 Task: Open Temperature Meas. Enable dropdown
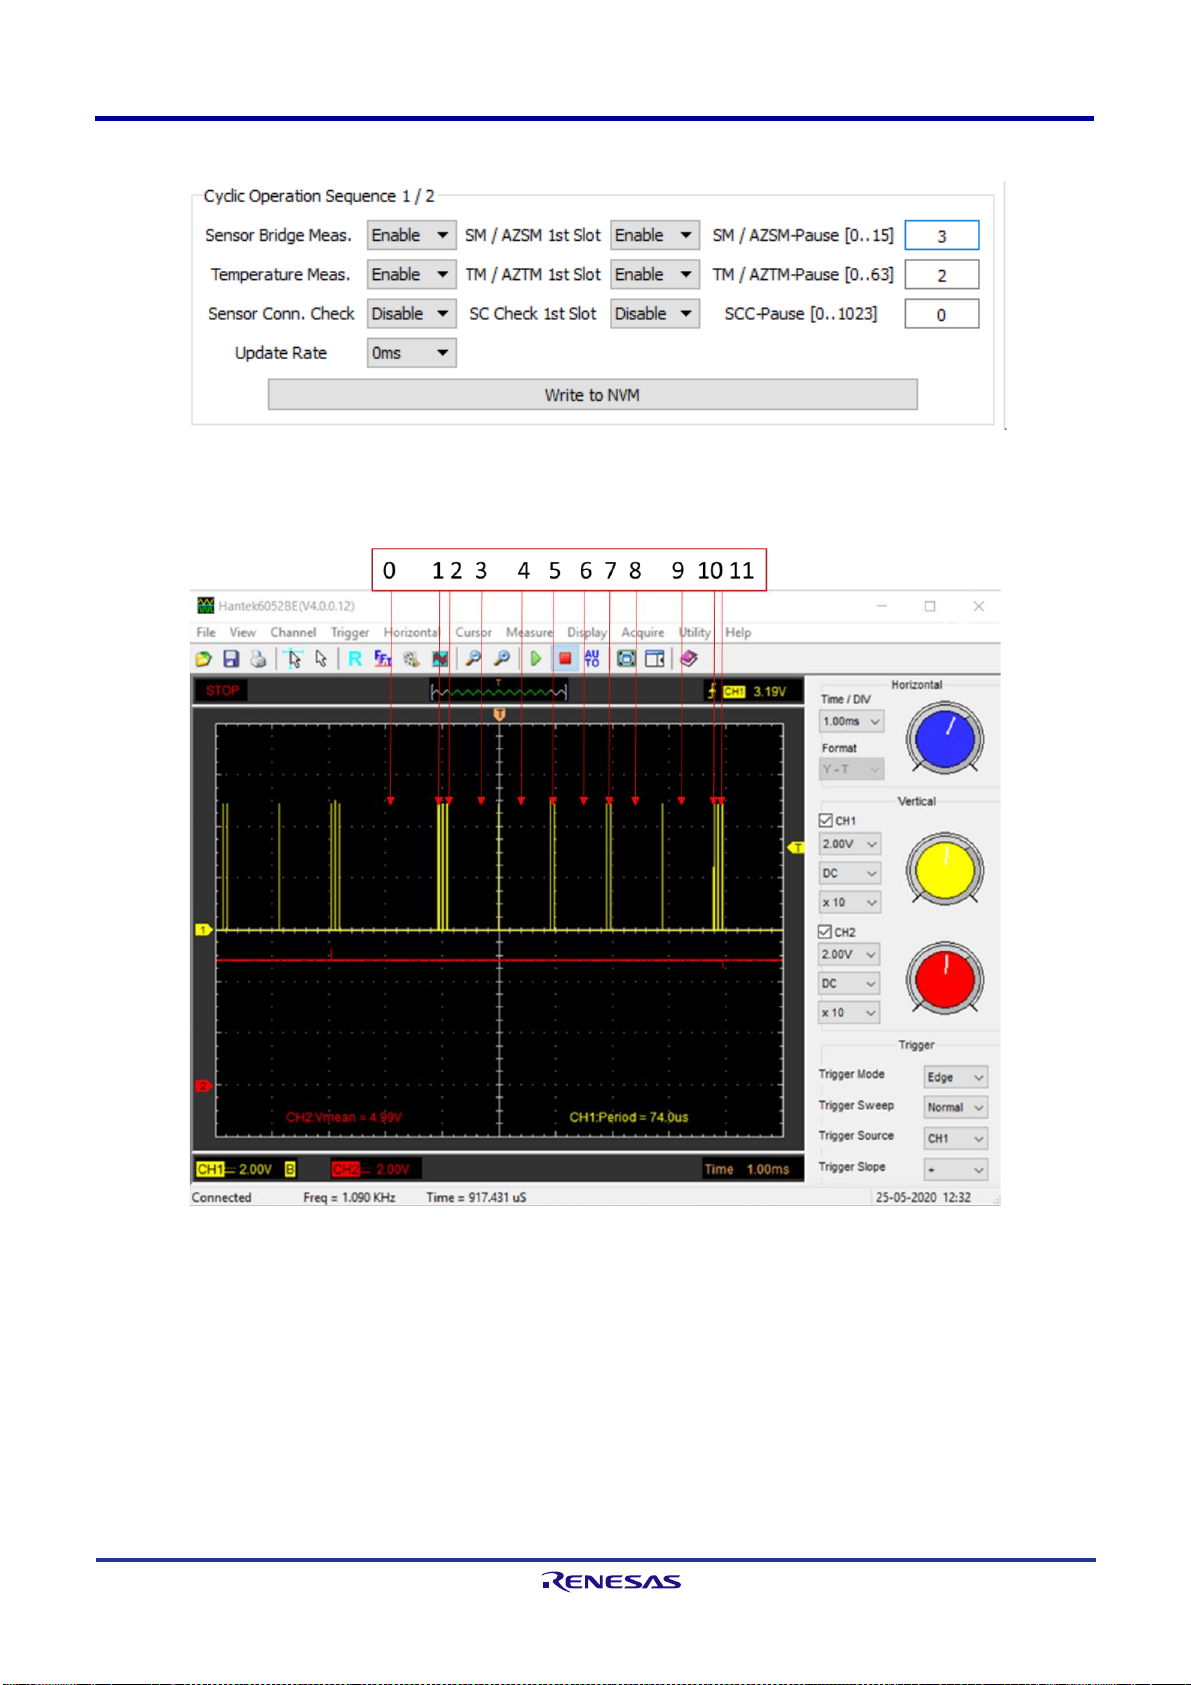[x=412, y=274]
